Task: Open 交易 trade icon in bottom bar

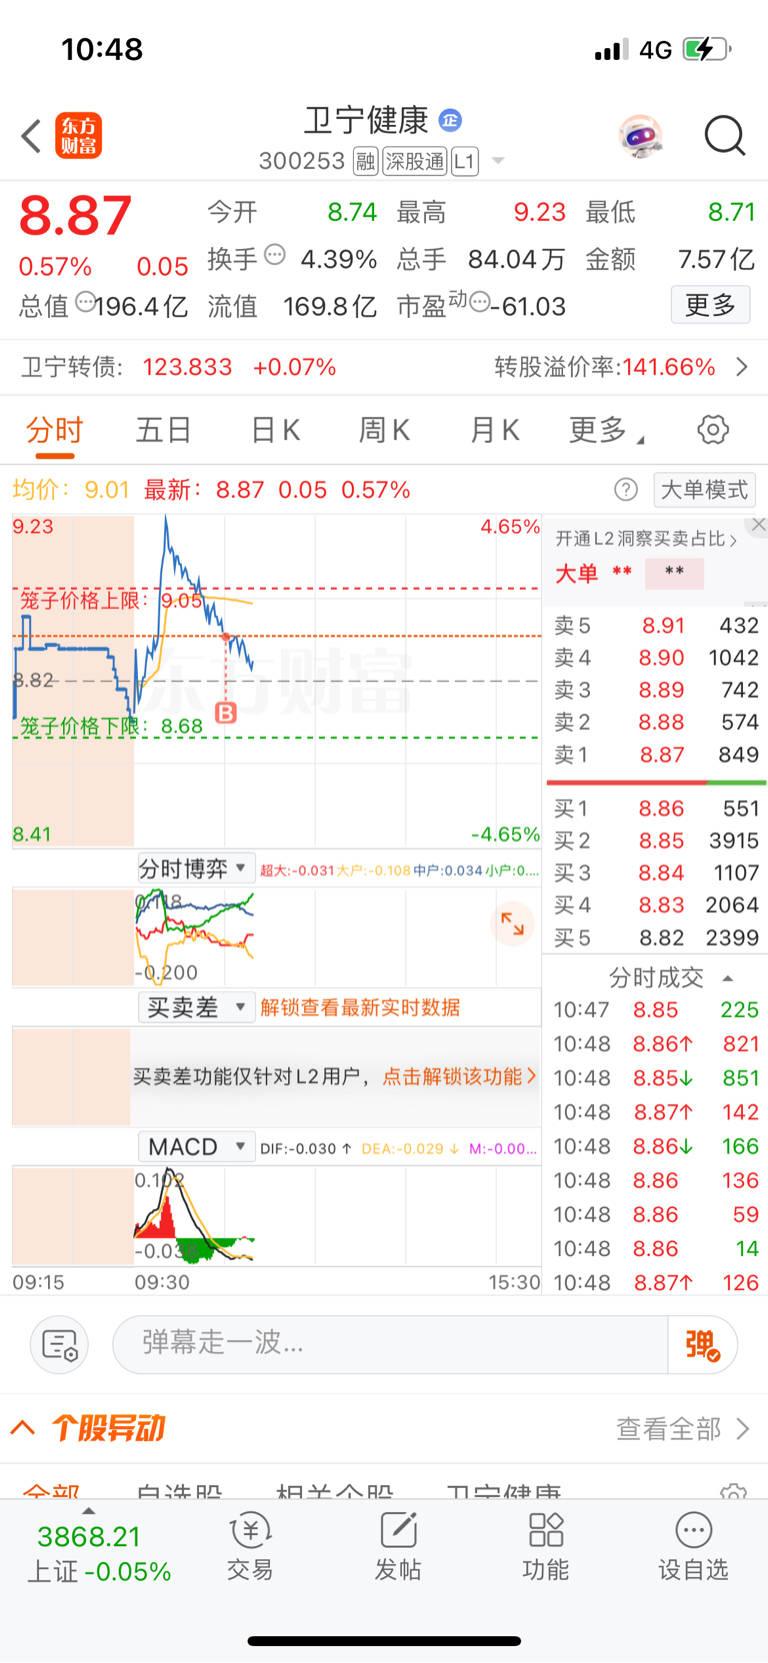Action: tap(250, 1547)
